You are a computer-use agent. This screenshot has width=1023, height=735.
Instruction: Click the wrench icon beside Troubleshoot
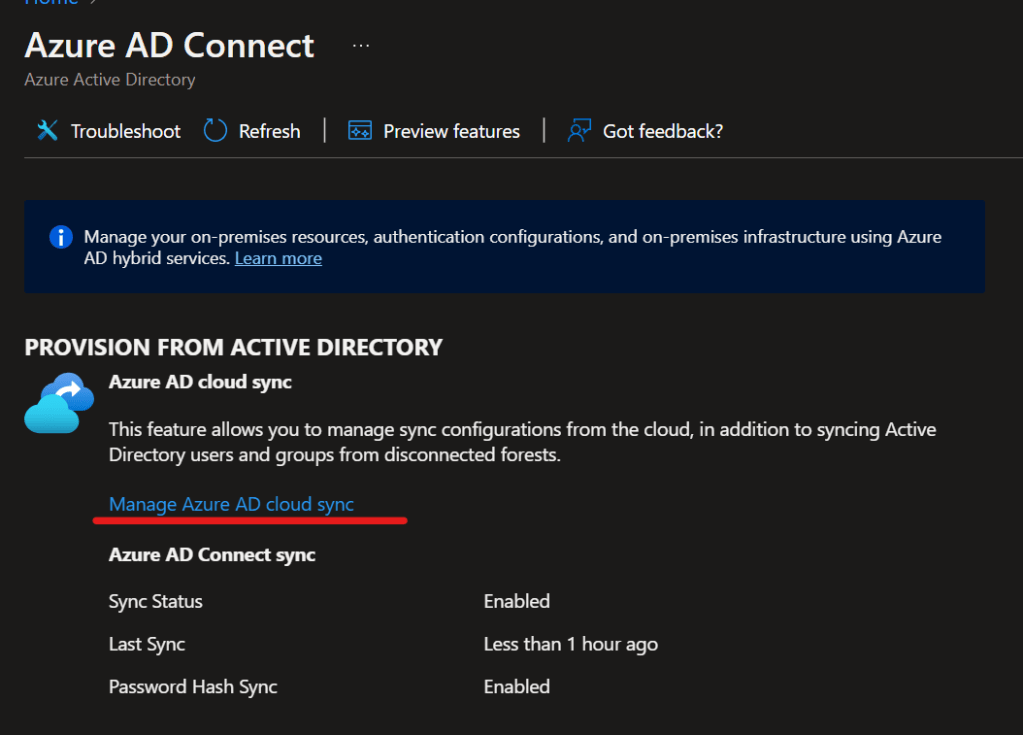click(47, 131)
